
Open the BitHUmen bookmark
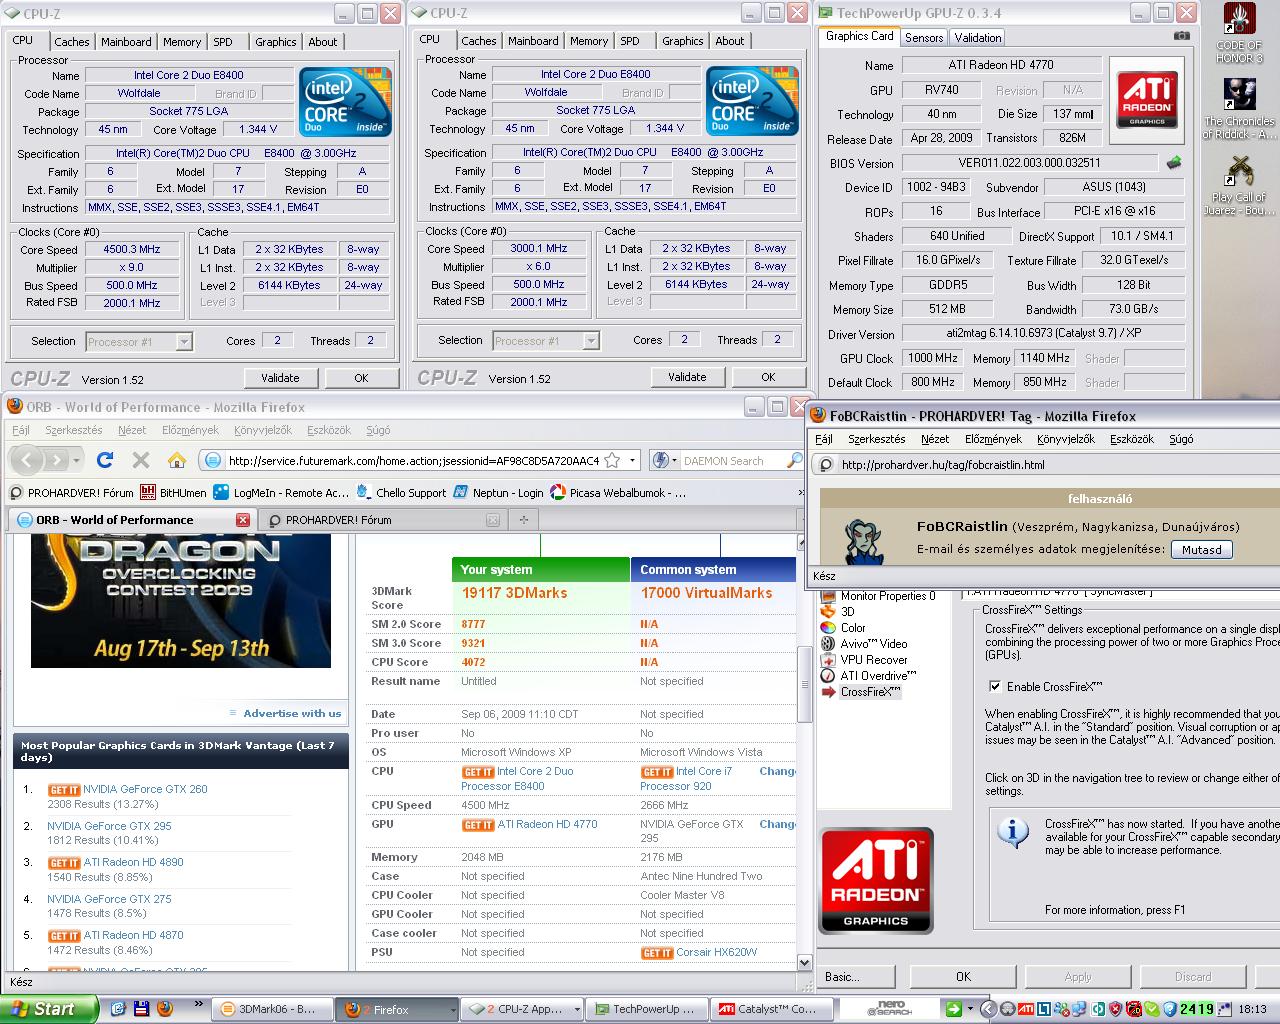[x=173, y=492]
